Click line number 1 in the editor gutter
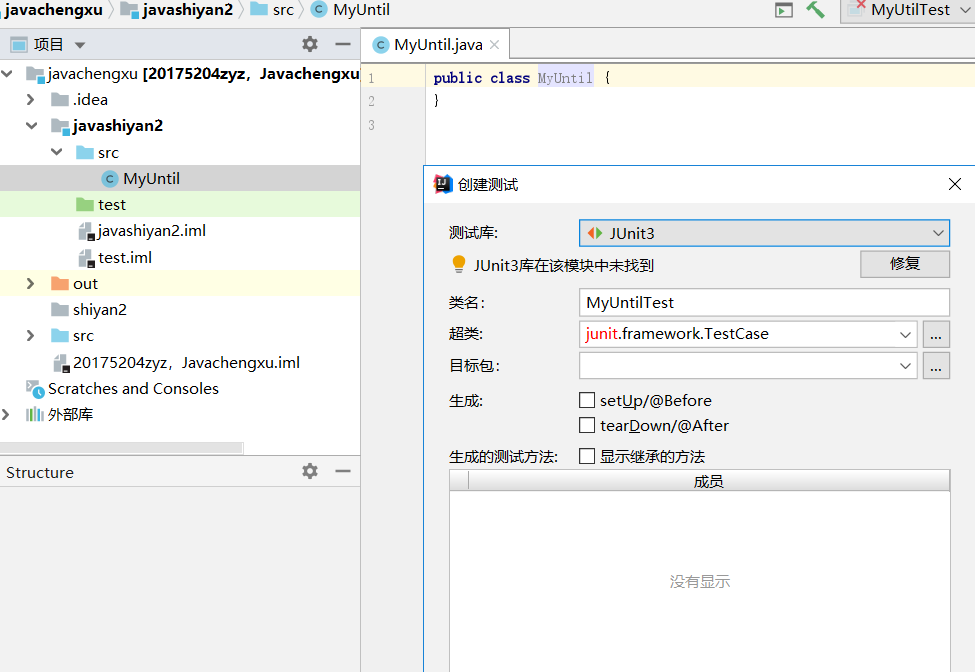The height and width of the screenshot is (672, 975). coord(371,78)
